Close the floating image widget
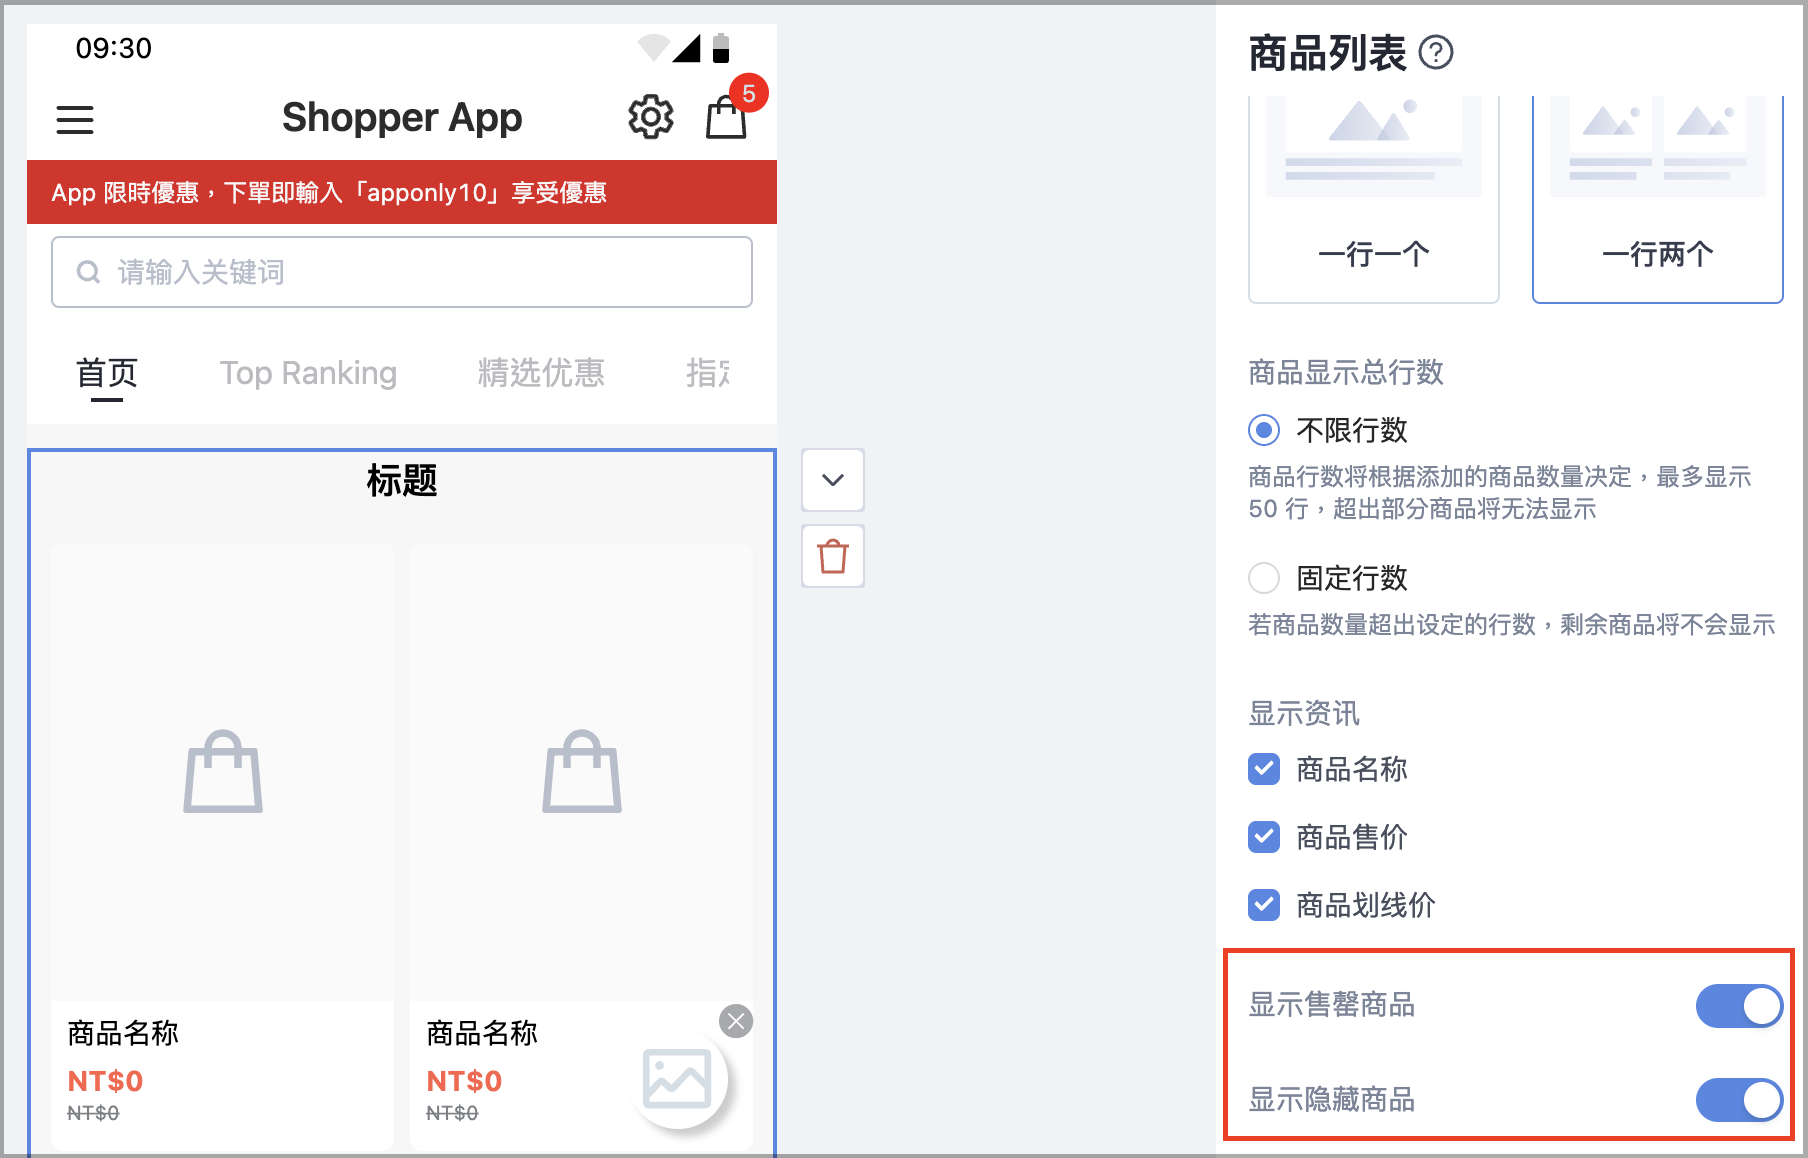The height and width of the screenshot is (1158, 1808). coord(736,1021)
